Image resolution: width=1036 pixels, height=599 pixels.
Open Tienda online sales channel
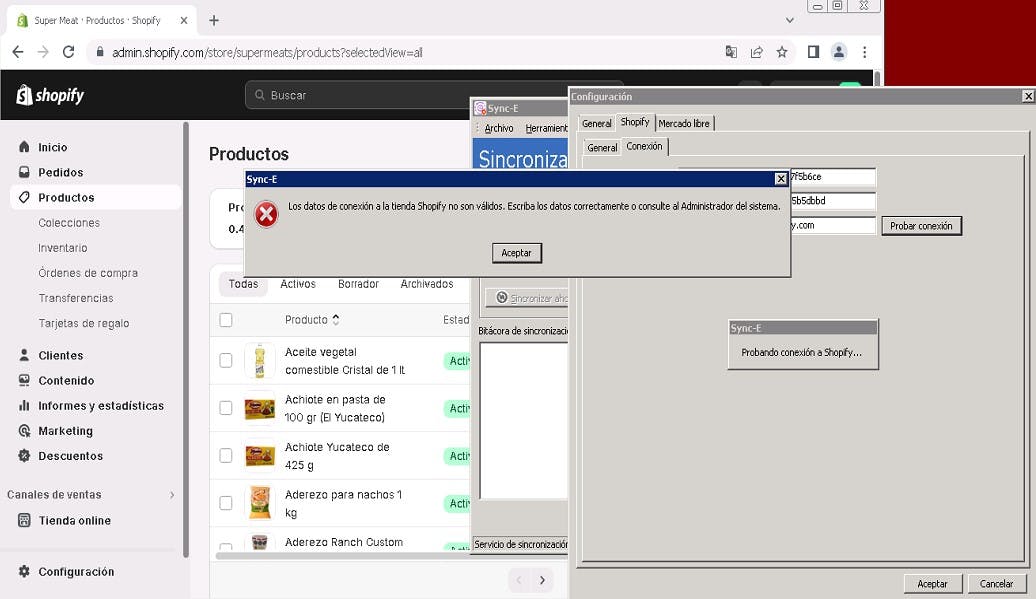[x=74, y=520]
